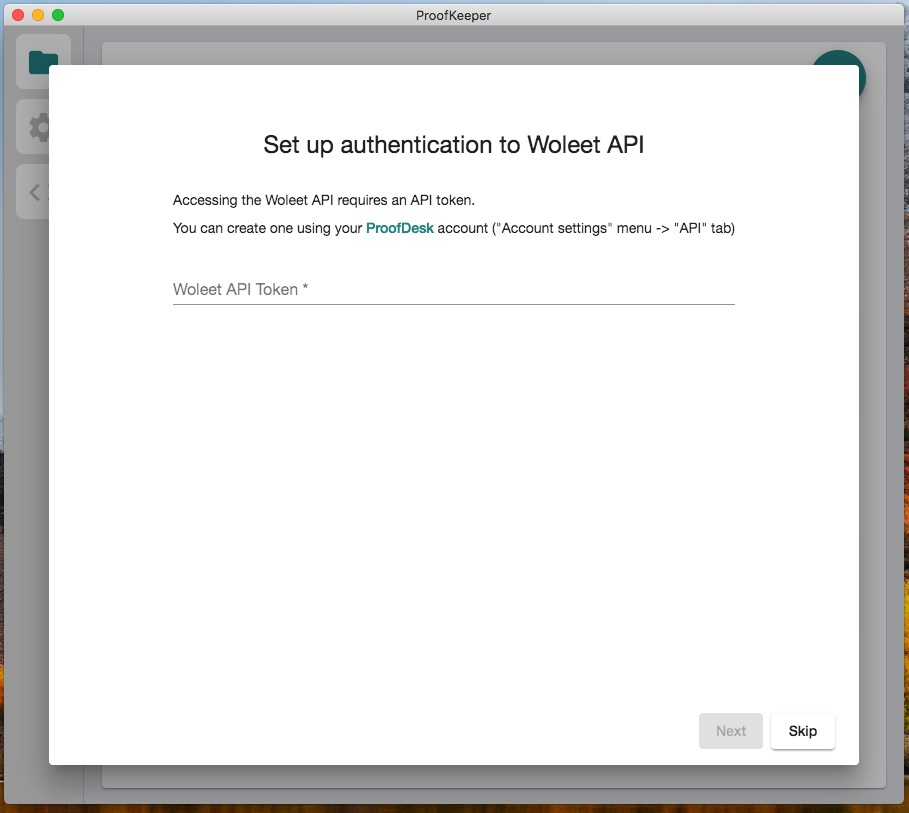The width and height of the screenshot is (909, 813).
Task: Open the folder icon in the sidebar
Action: pyautogui.click(x=43, y=61)
